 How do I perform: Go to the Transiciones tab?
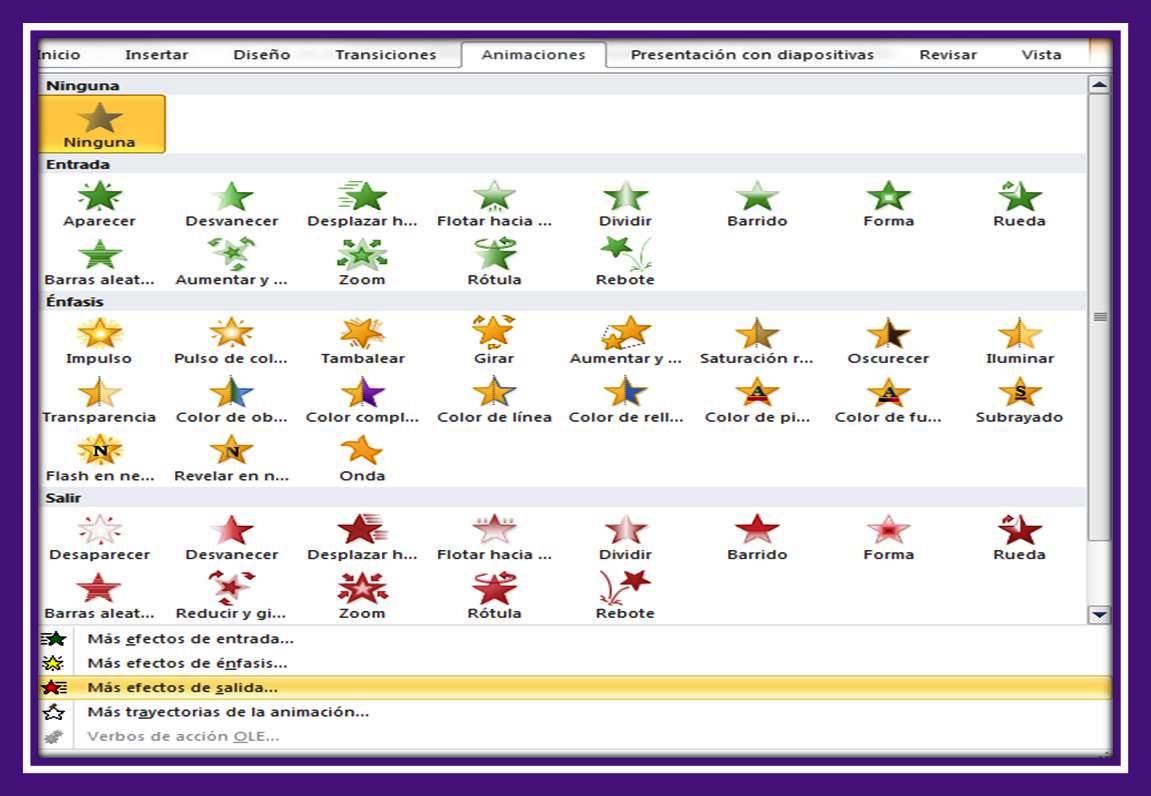pos(385,54)
